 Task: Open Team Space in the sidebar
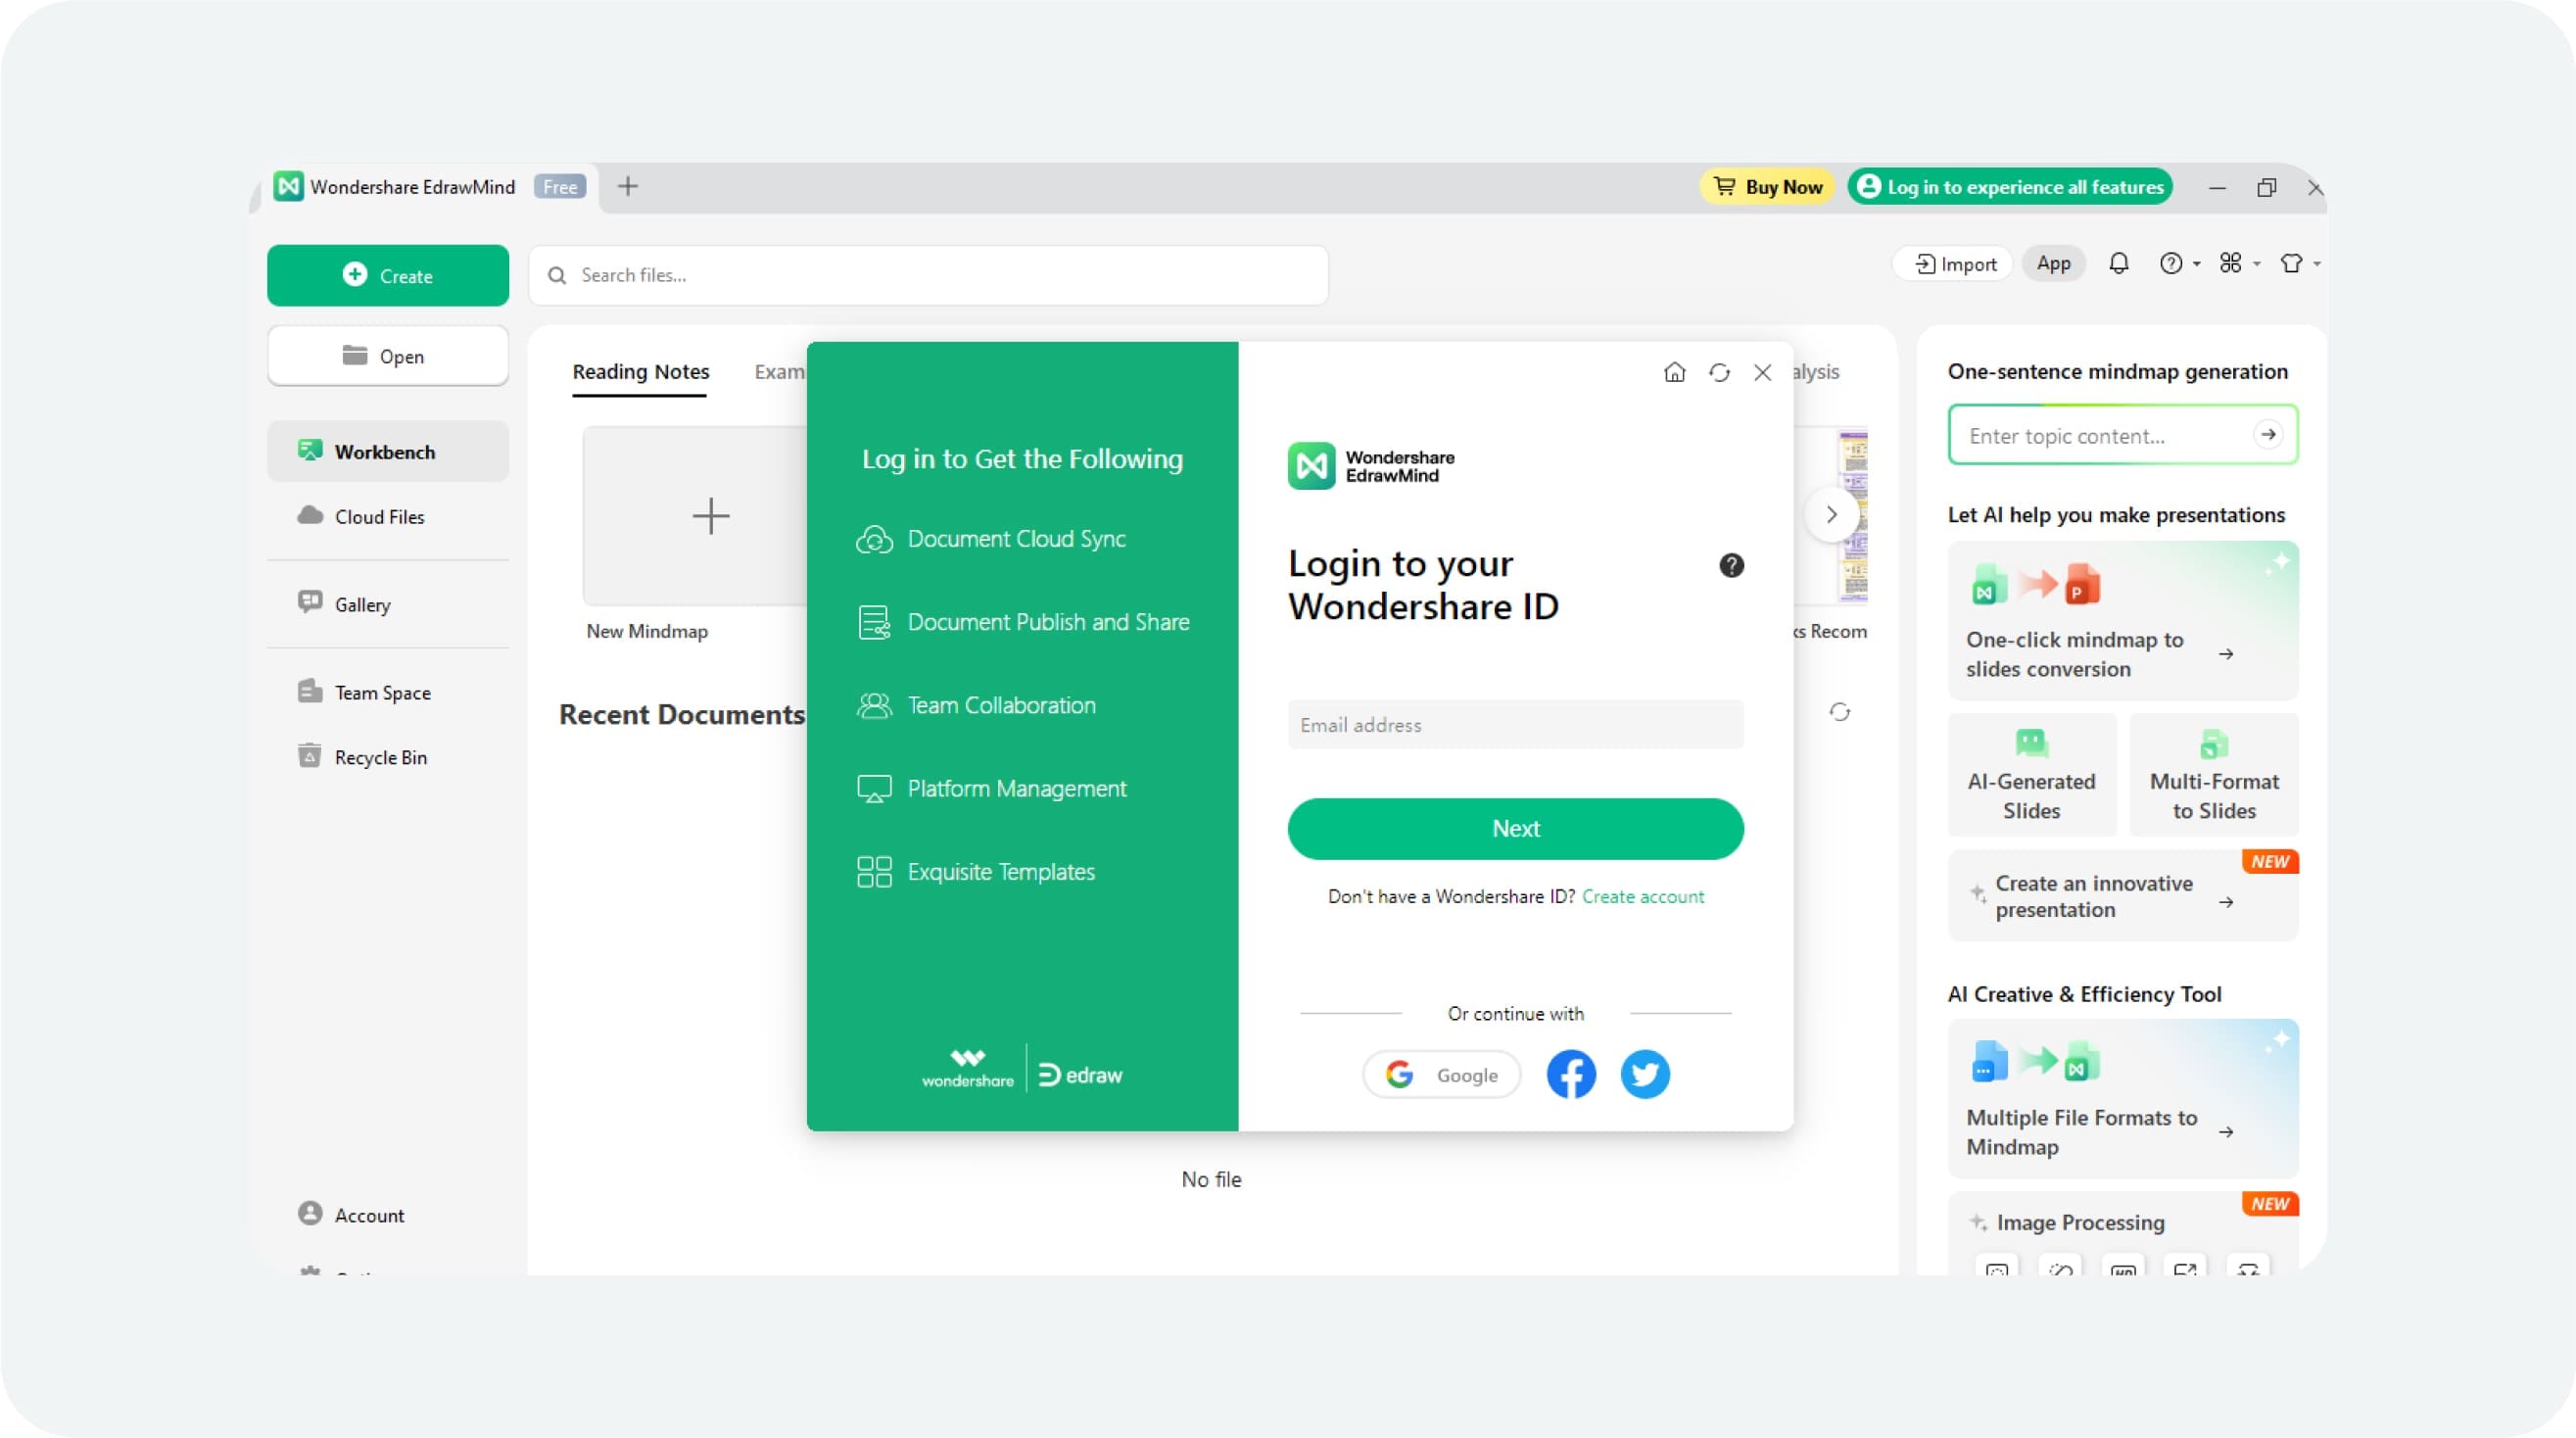point(387,692)
